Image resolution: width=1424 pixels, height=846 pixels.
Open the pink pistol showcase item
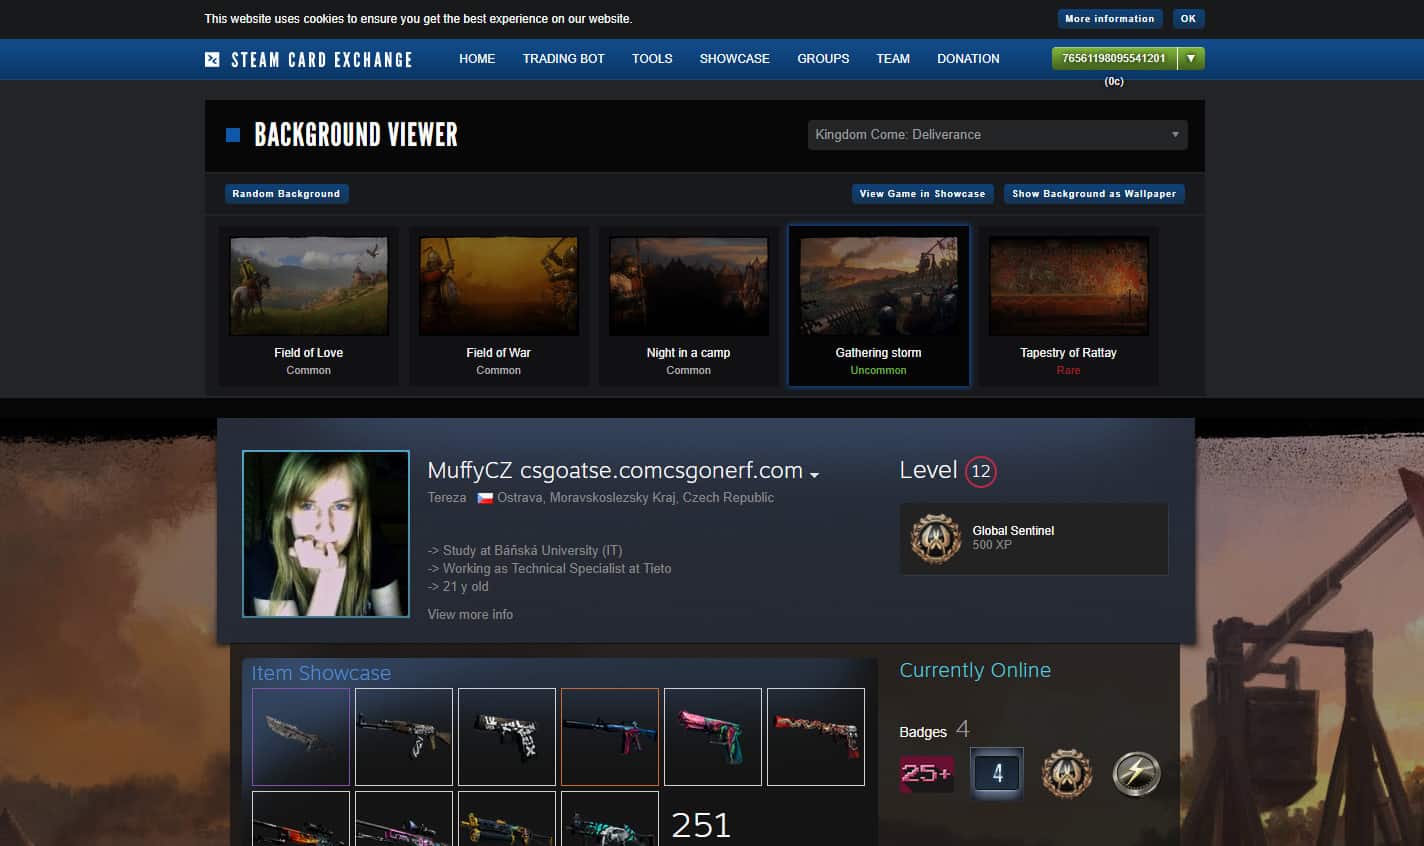pos(713,737)
